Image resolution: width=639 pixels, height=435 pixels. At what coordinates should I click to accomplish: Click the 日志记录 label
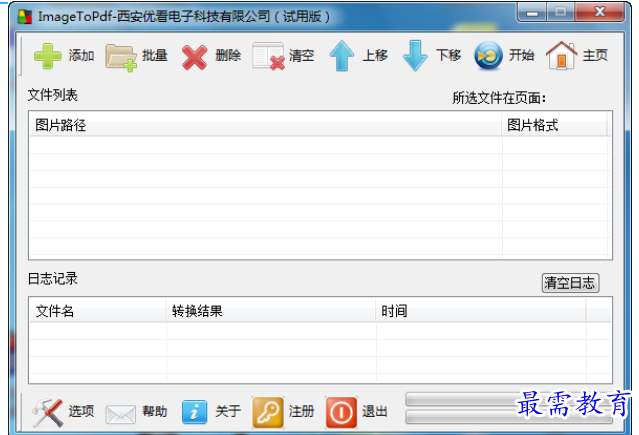coord(53,279)
